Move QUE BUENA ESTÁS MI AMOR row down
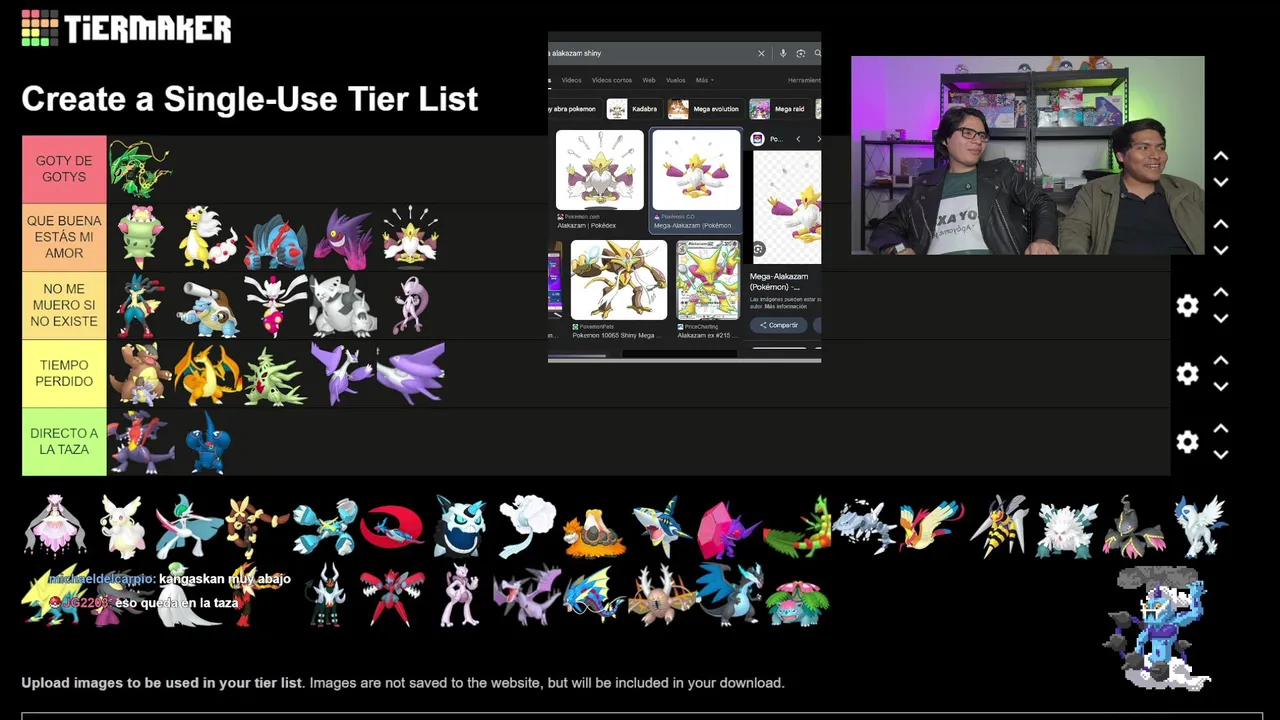This screenshot has width=1280, height=720. 1221,250
